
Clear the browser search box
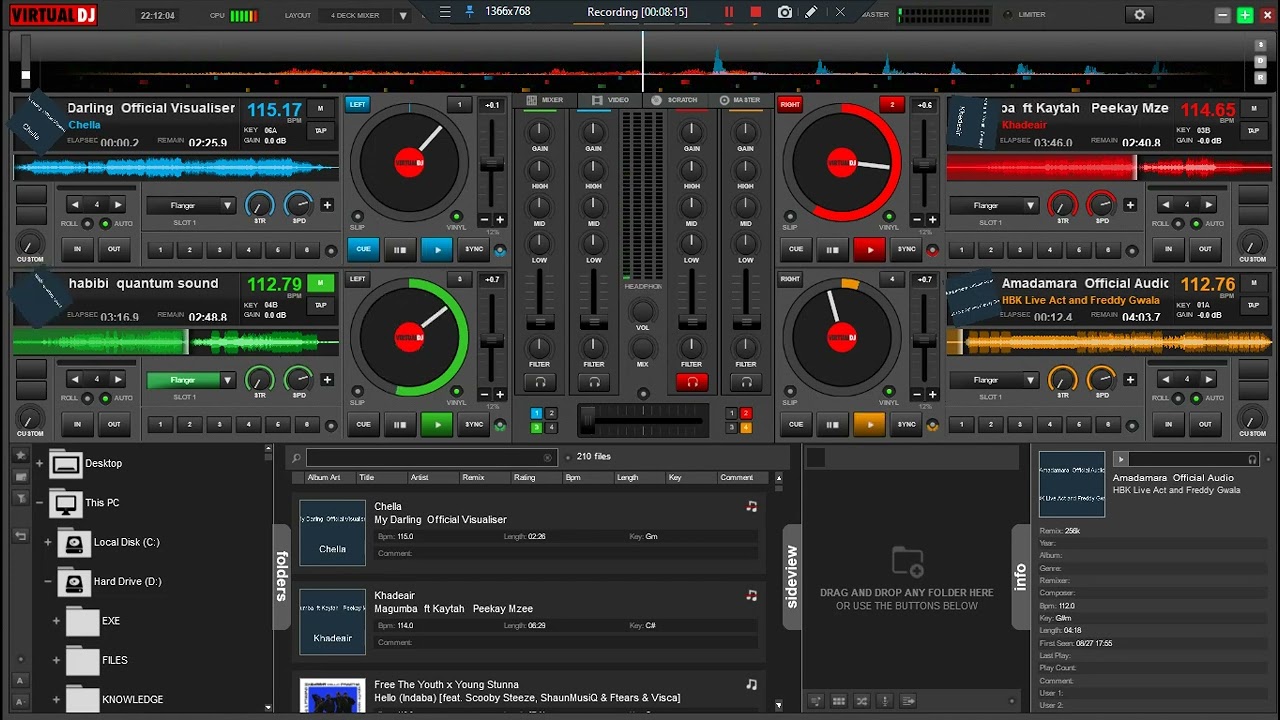tap(547, 458)
